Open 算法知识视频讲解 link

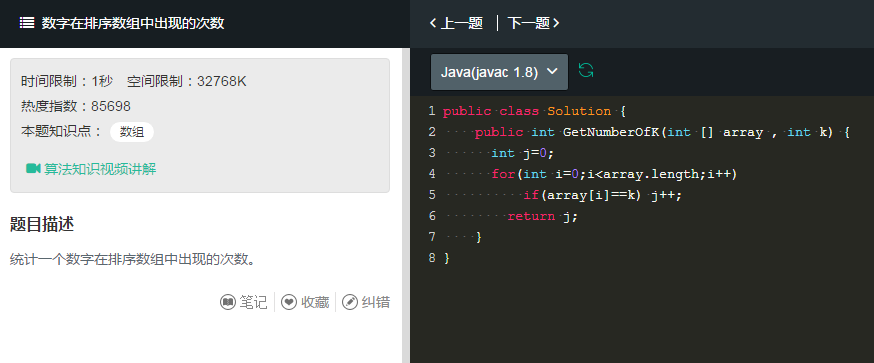click(100, 169)
